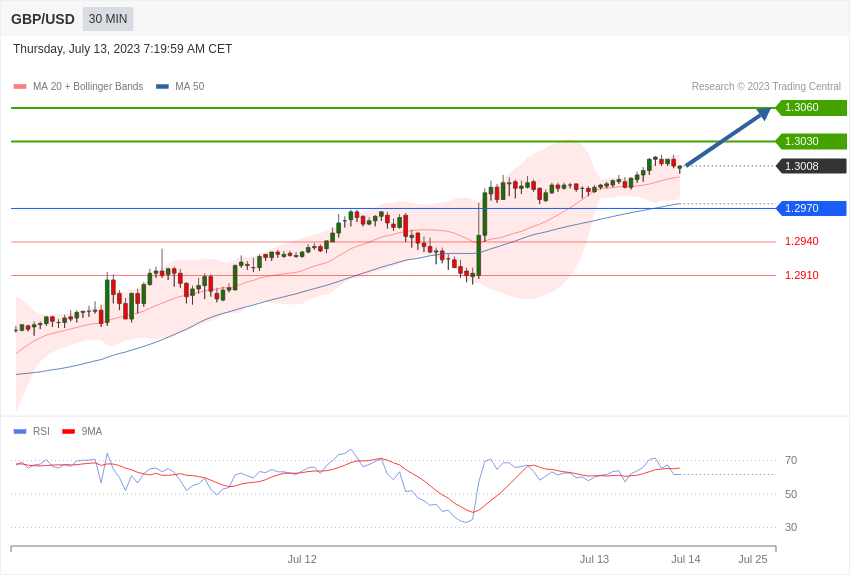Toggle the RSI legend marker
Image resolution: width=850 pixels, height=576 pixels.
[20, 432]
